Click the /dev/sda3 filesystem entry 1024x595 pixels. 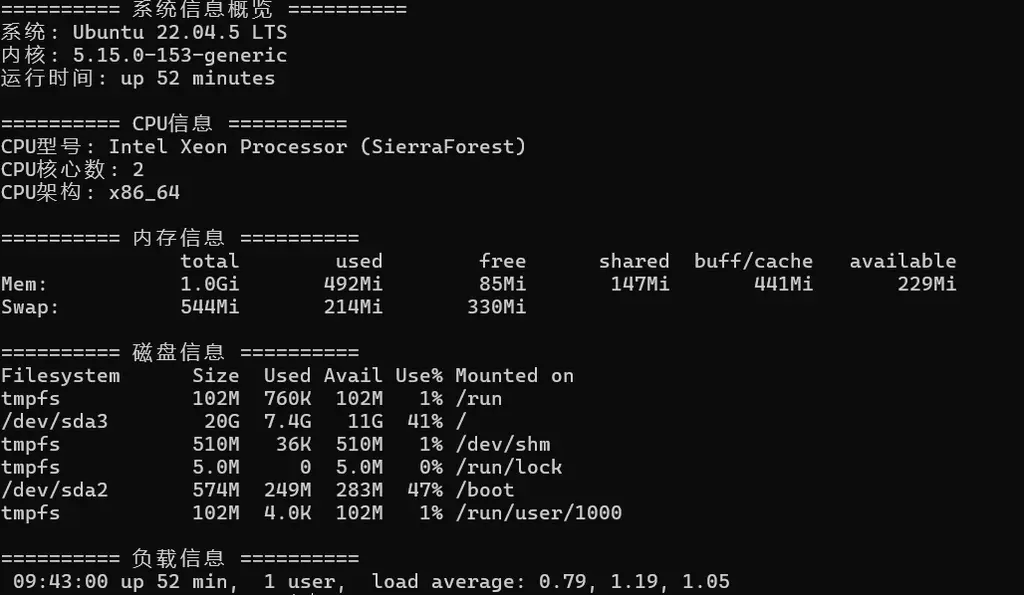55,421
